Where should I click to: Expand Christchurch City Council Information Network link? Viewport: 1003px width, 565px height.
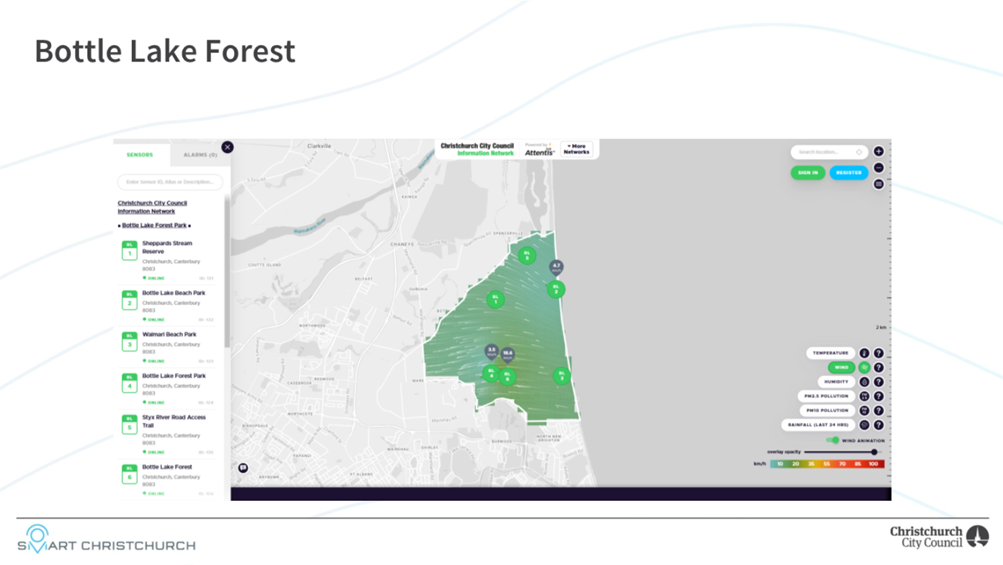click(x=152, y=207)
